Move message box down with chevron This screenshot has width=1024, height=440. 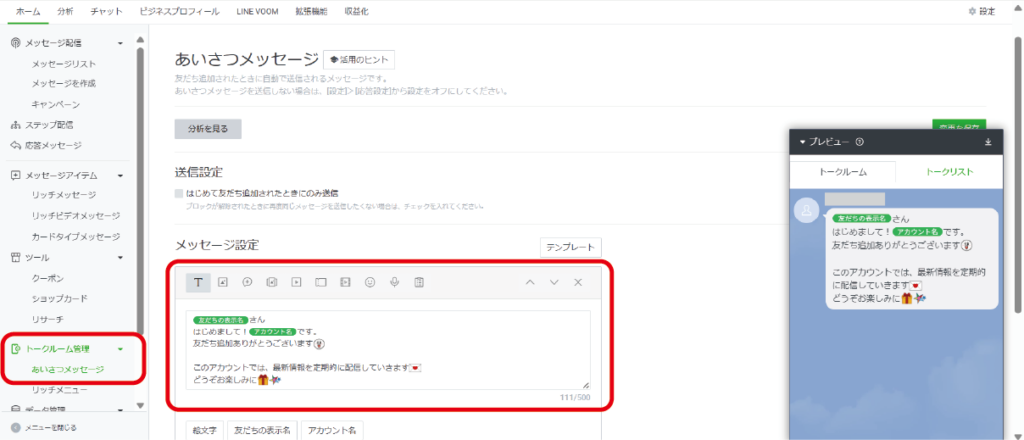click(554, 282)
